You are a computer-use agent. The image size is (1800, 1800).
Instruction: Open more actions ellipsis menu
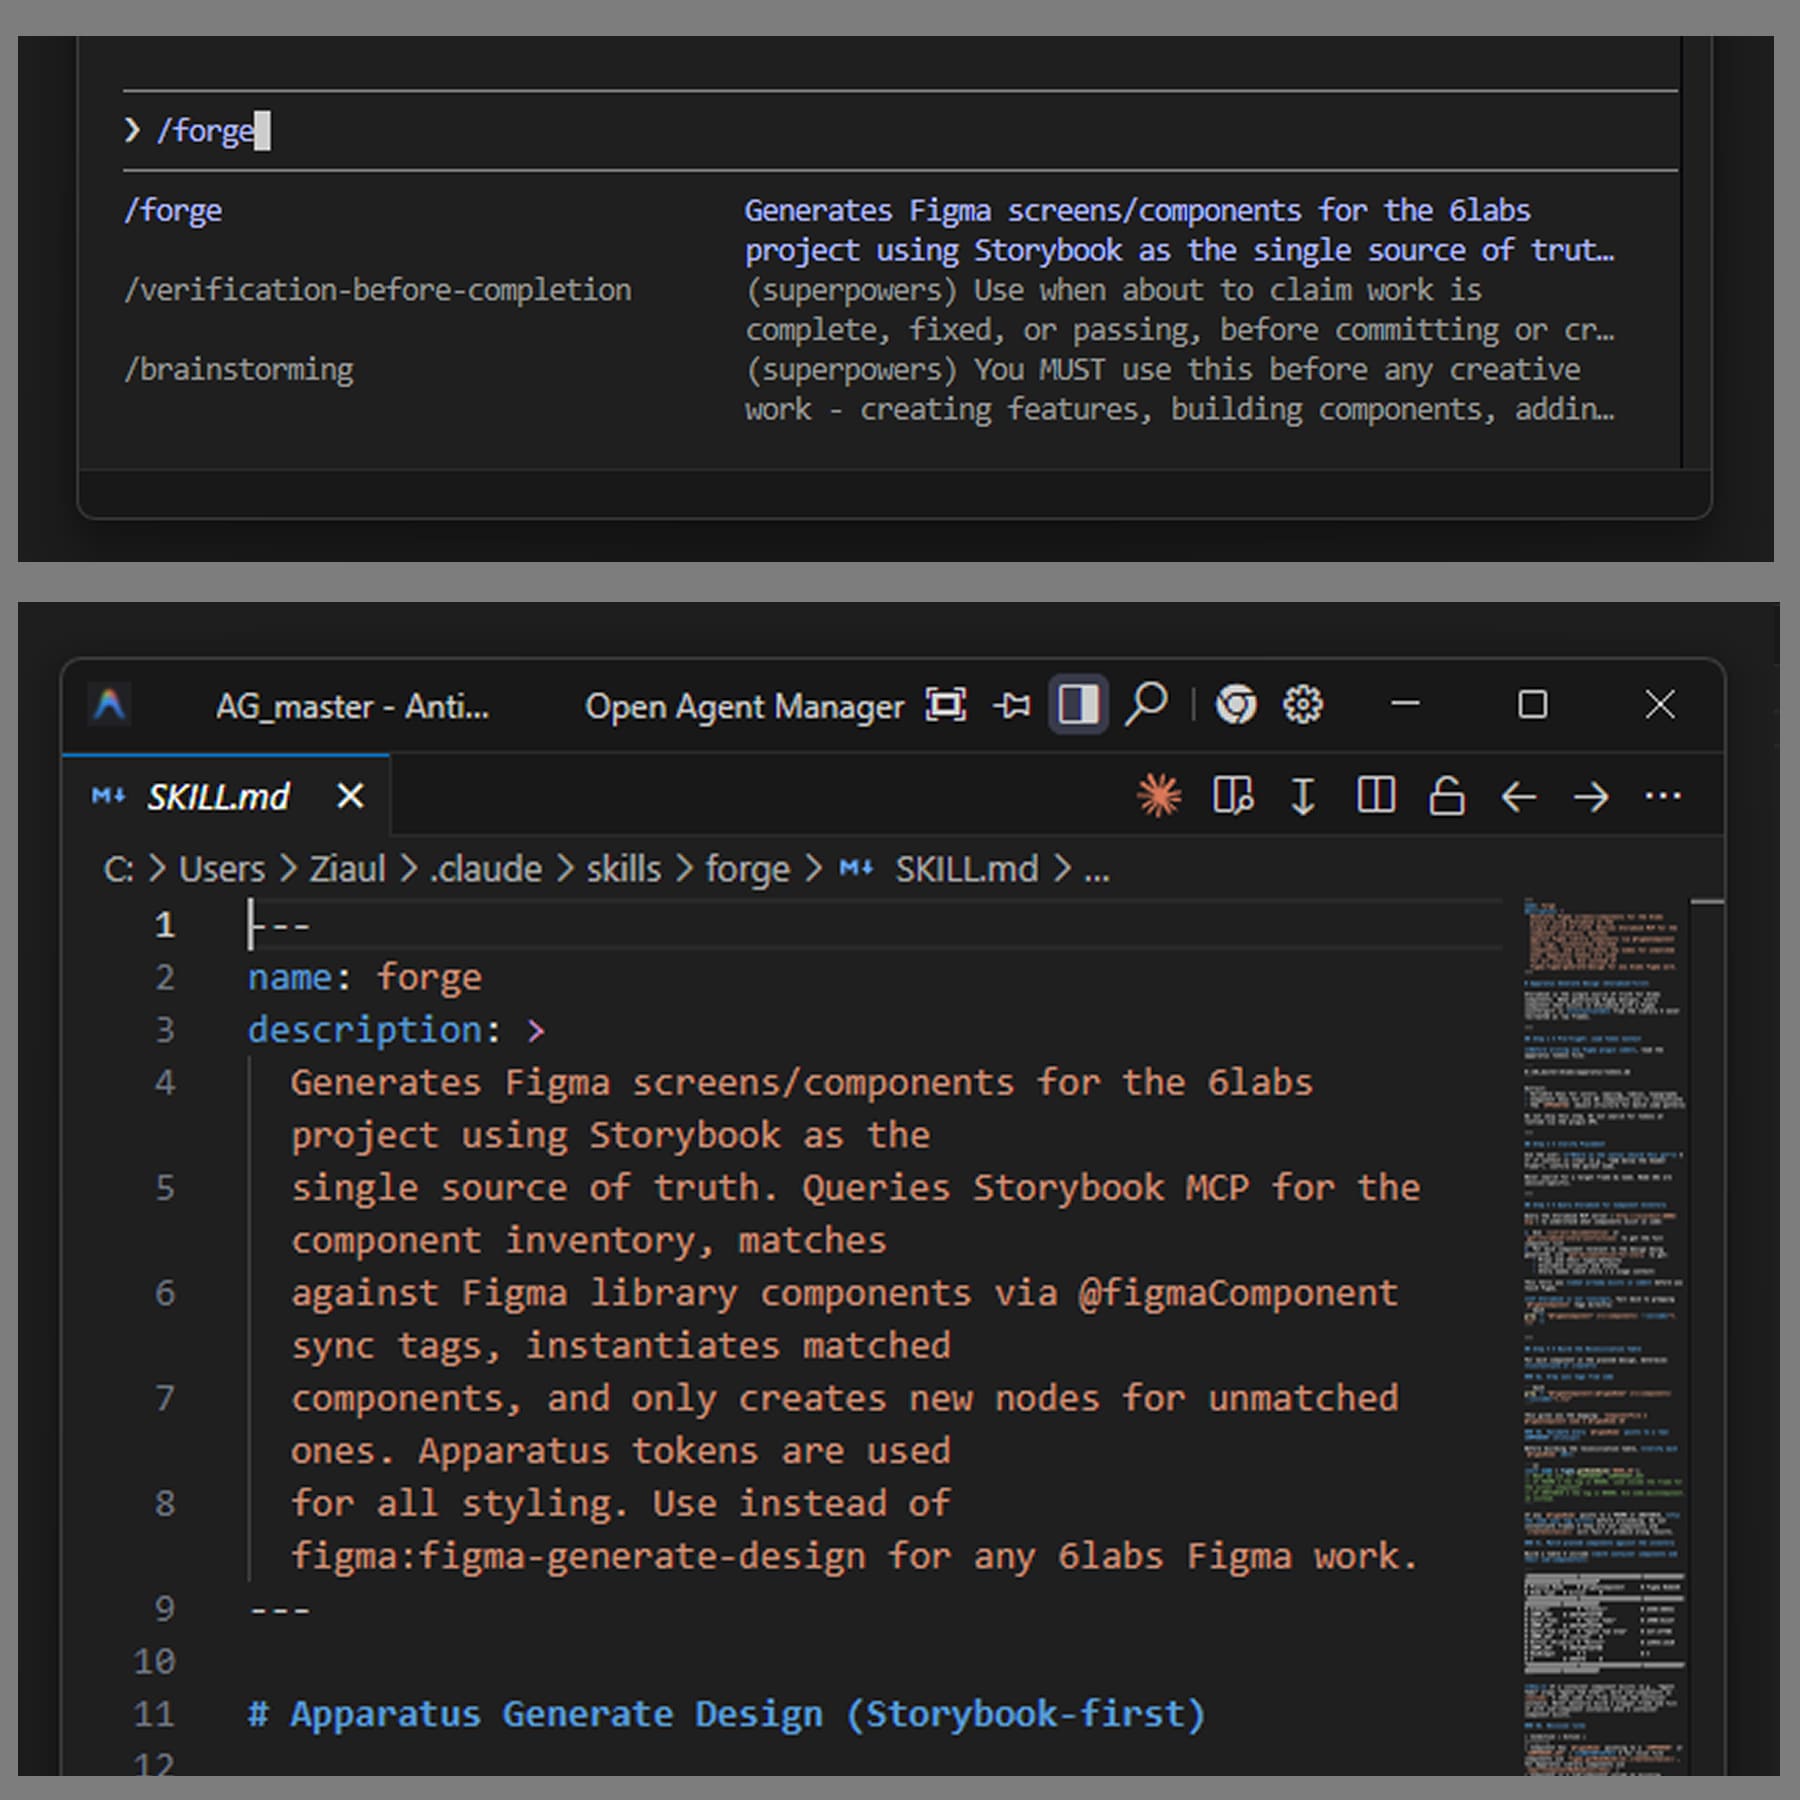pos(1663,796)
